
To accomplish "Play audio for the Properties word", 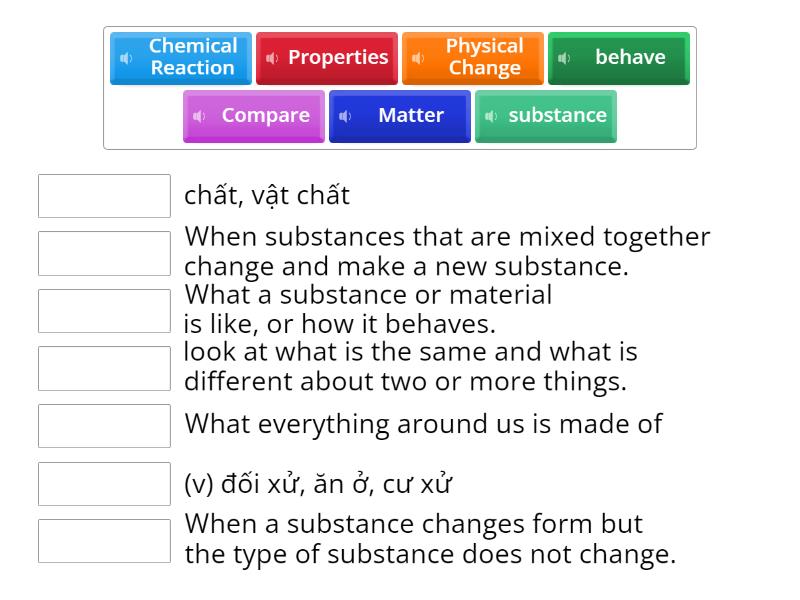I will pos(270,58).
